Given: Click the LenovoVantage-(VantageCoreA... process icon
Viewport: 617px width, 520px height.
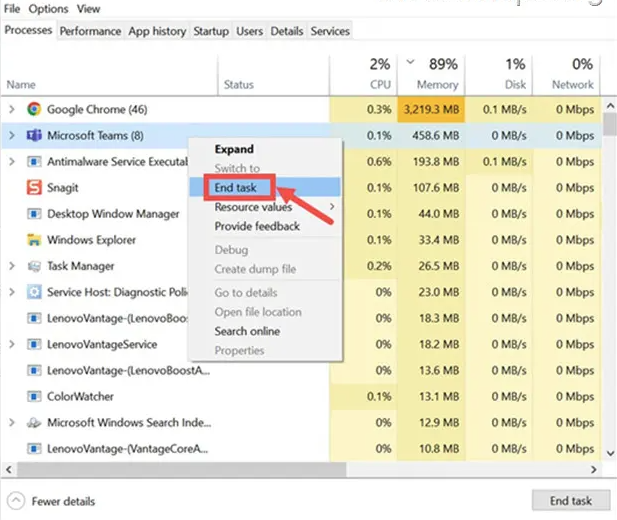Looking at the screenshot, I should click(34, 449).
